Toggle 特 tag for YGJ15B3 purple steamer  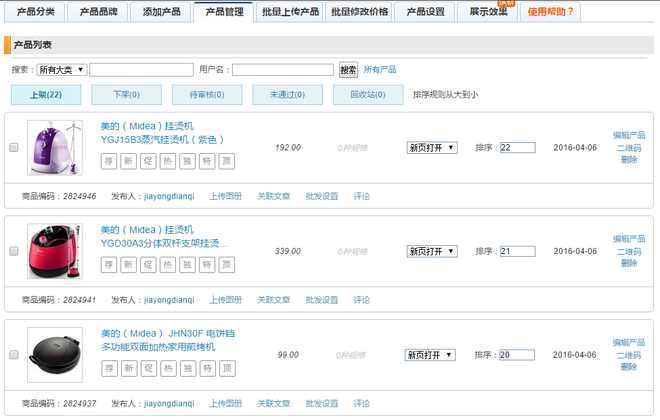click(207, 161)
